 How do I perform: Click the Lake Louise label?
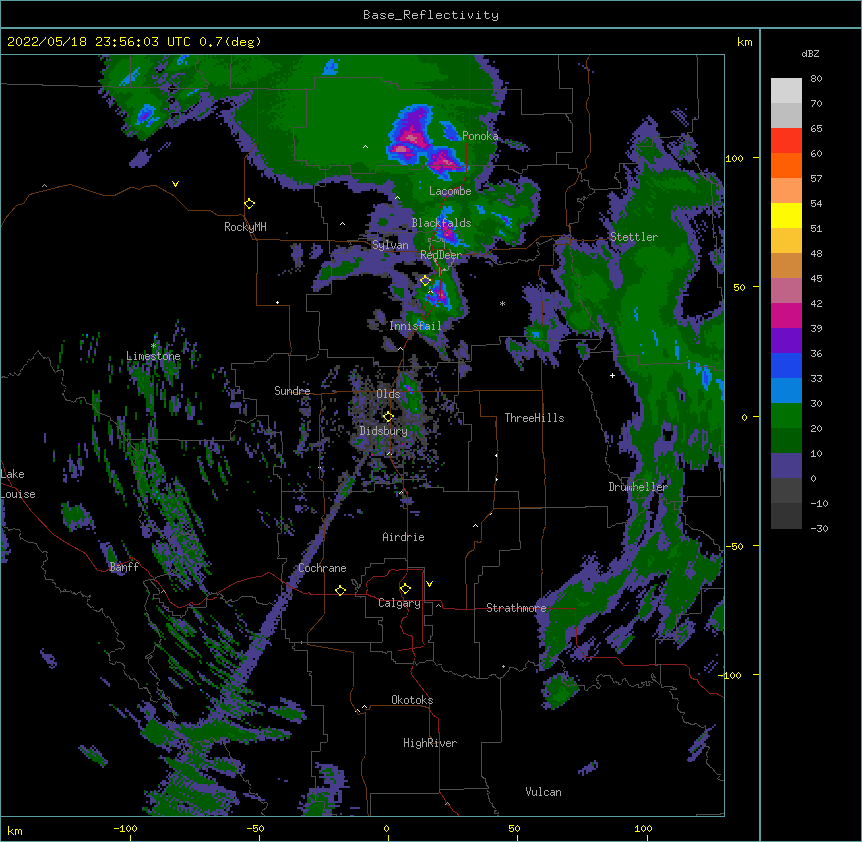click(16, 484)
